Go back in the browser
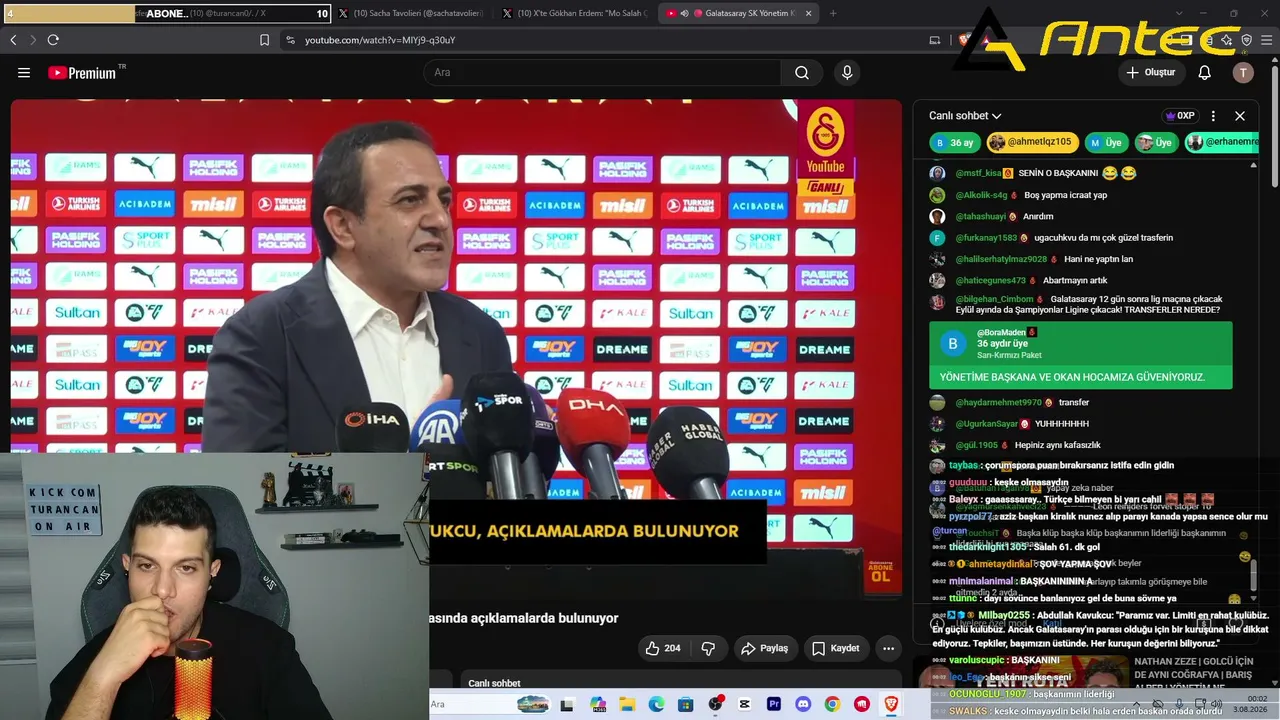Viewport: 1280px width, 720px height. point(13,40)
